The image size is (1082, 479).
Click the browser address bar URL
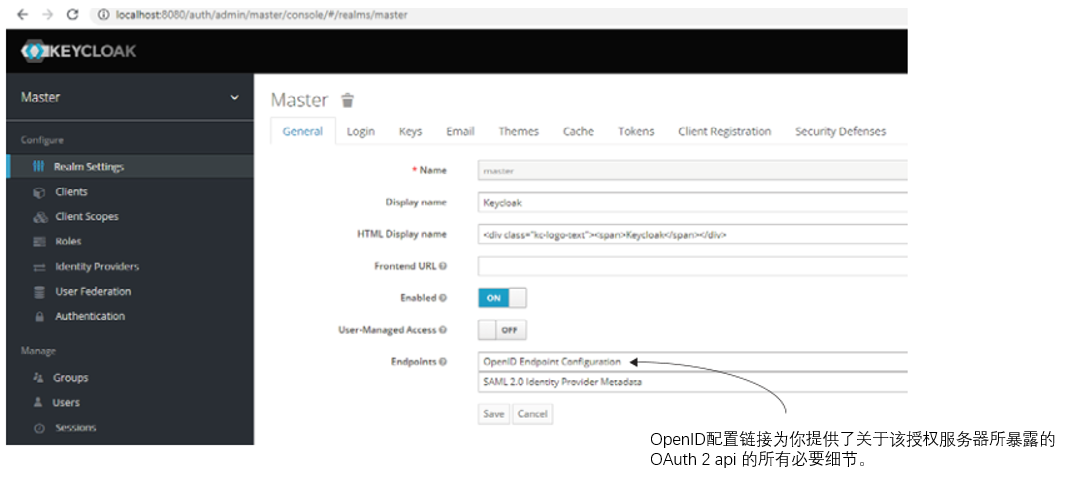(262, 14)
